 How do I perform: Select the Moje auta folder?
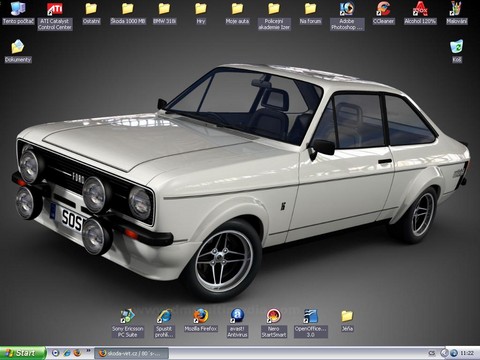click(237, 13)
